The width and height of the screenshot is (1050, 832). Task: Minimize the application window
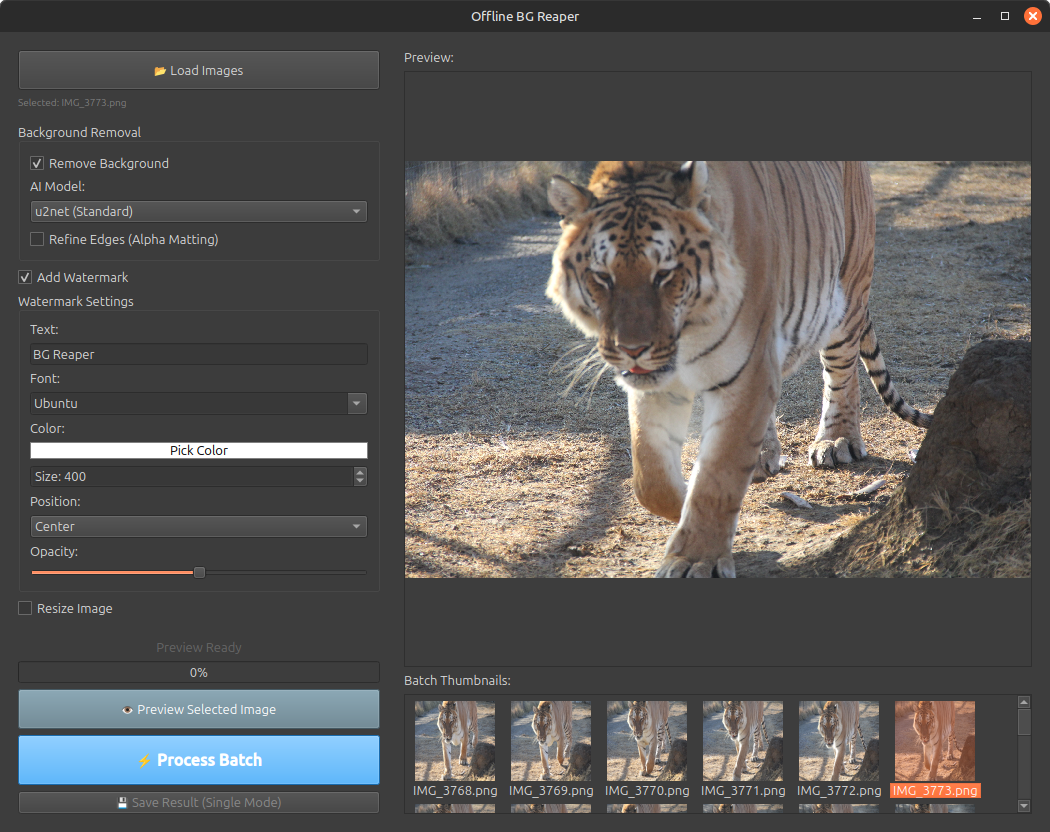[979, 16]
